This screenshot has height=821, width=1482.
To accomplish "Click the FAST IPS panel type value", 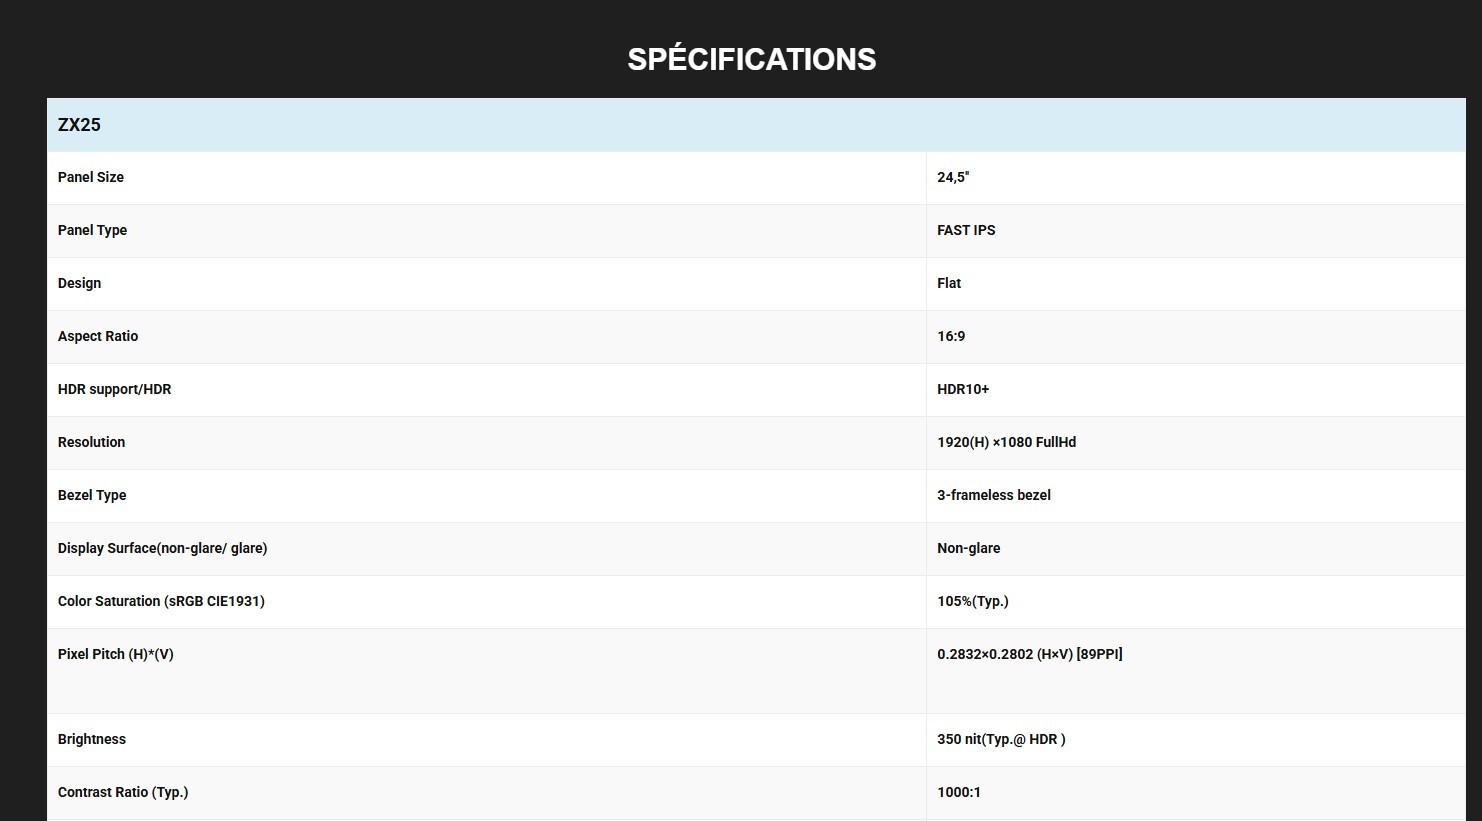I will click(x=966, y=230).
